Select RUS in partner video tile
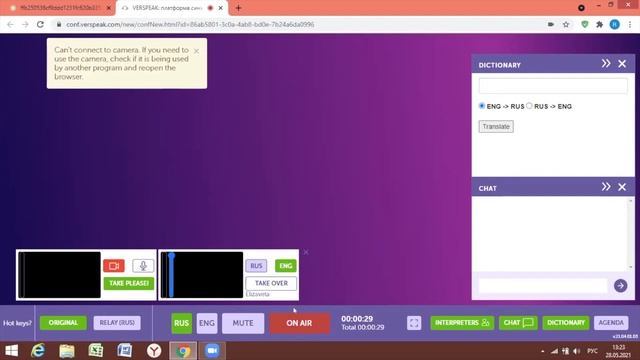This screenshot has width=640, height=360. point(256,266)
